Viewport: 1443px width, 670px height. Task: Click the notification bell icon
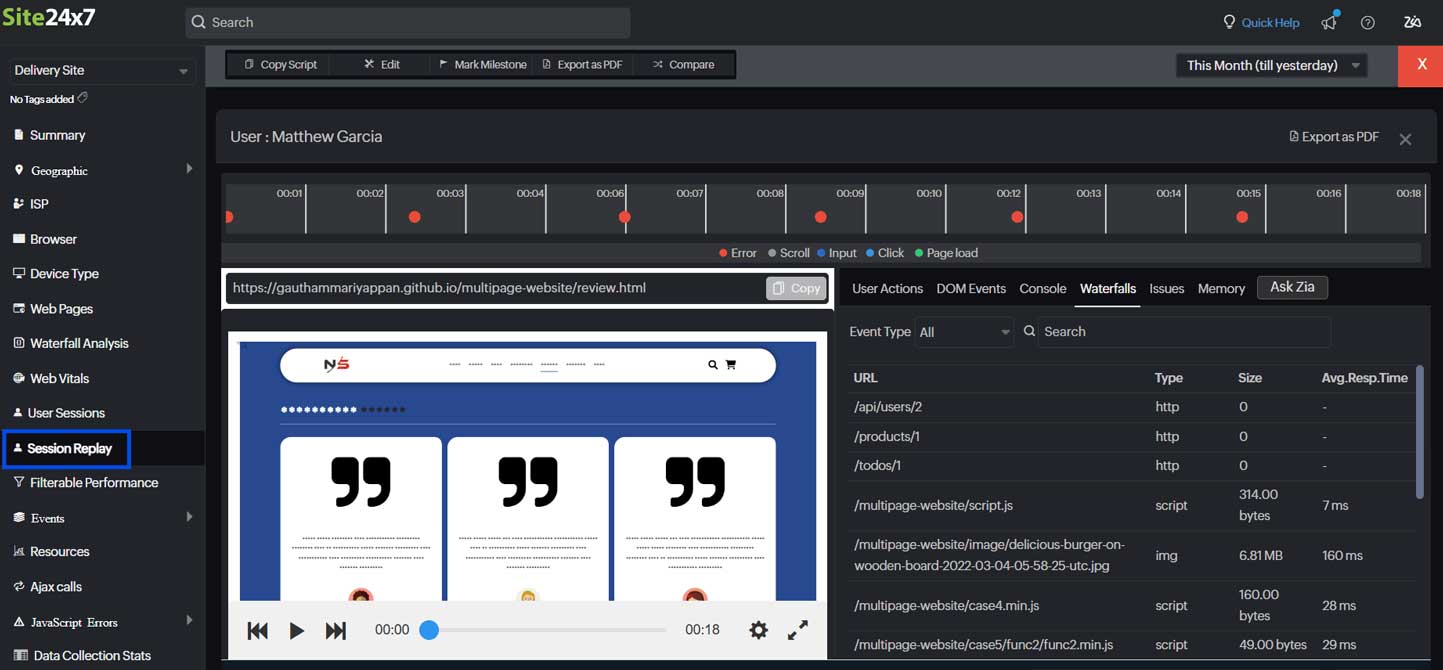coord(1329,21)
